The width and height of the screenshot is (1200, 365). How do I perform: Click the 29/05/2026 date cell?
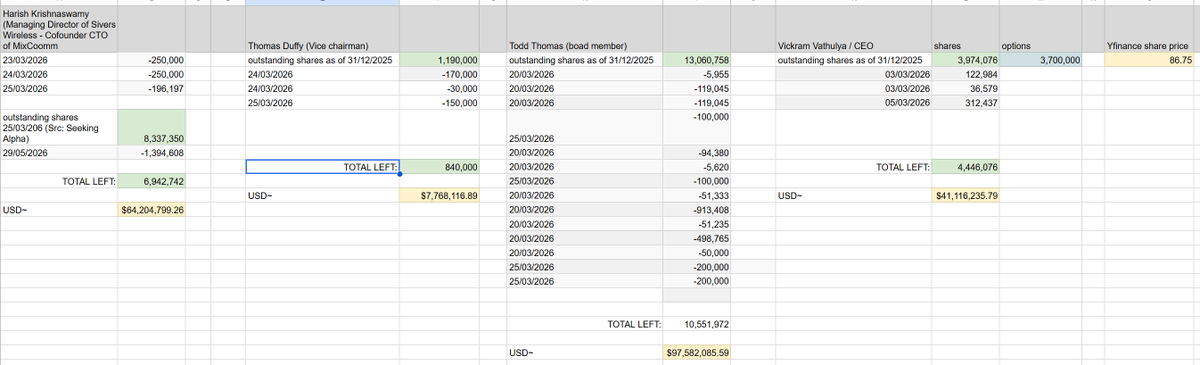(x=59, y=152)
